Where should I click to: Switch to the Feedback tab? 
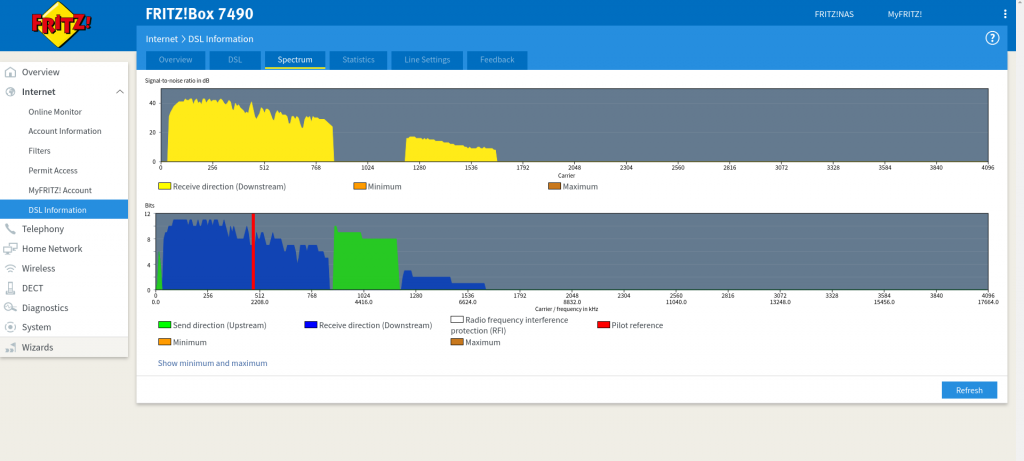497,60
